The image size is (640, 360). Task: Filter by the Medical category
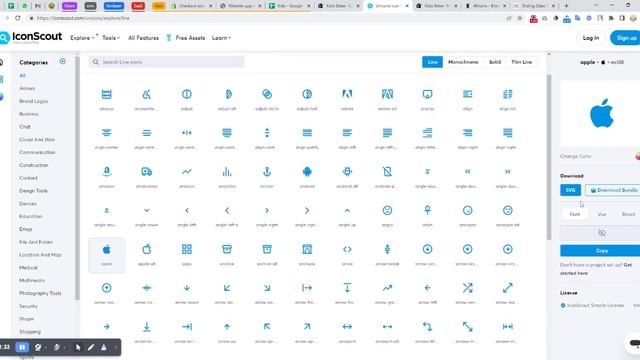28,268
